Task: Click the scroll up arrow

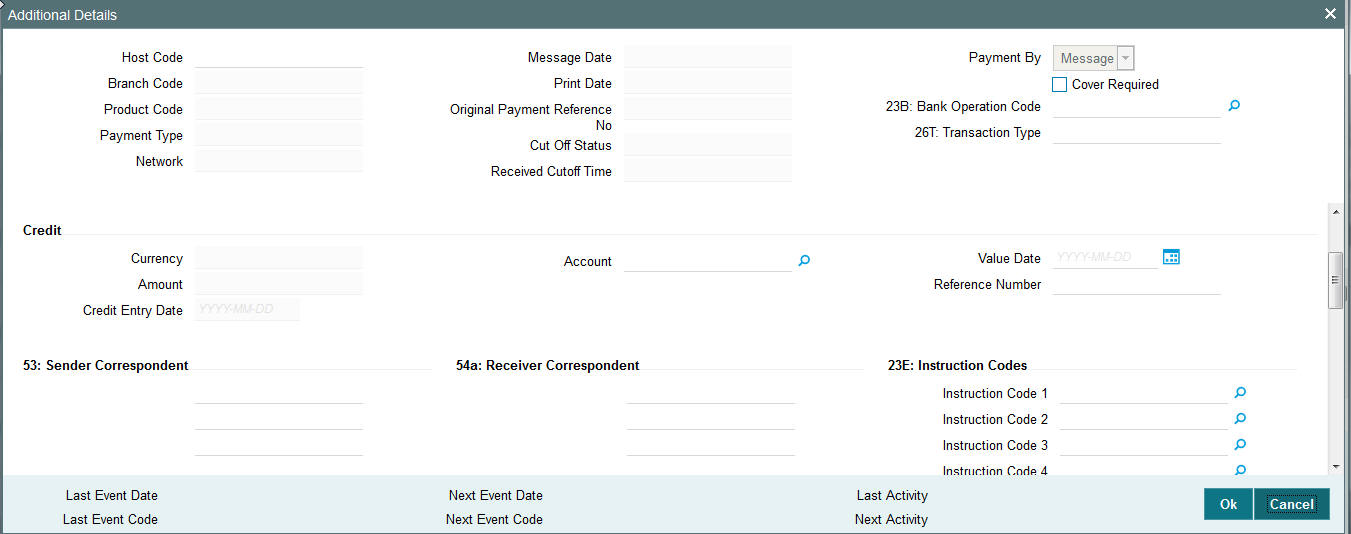Action: click(1336, 210)
